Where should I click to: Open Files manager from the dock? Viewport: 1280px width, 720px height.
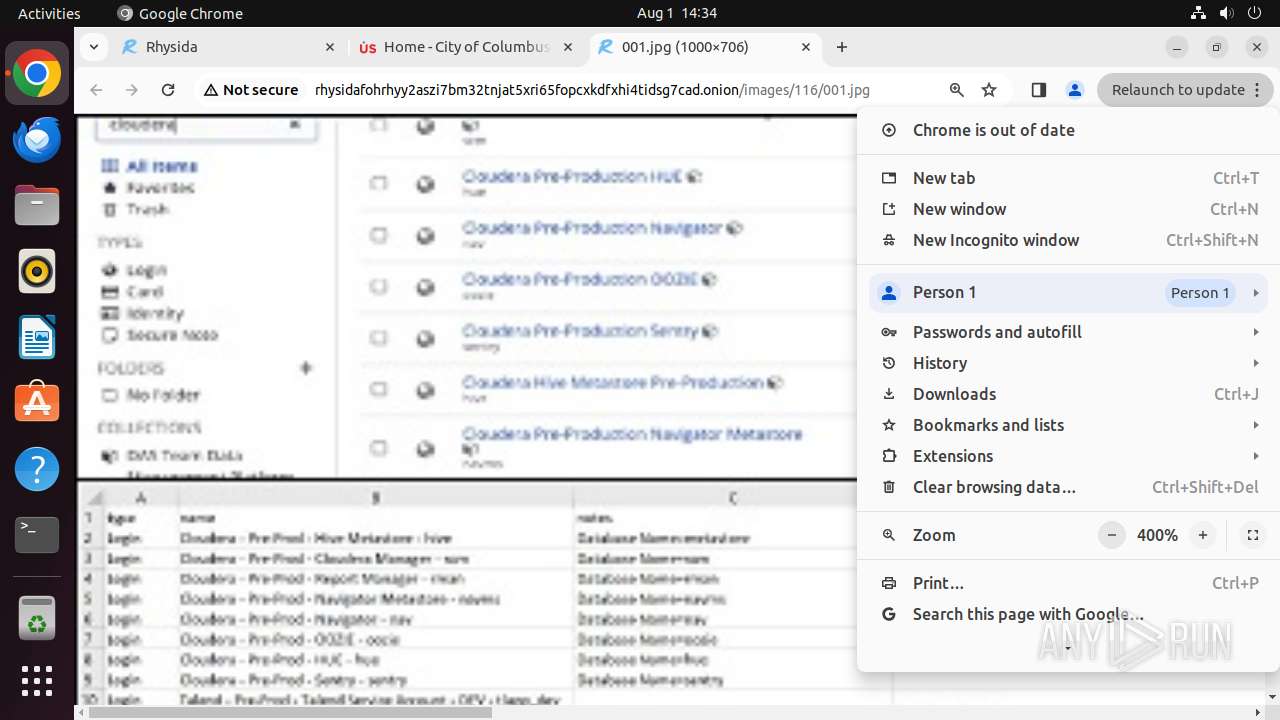point(37,206)
